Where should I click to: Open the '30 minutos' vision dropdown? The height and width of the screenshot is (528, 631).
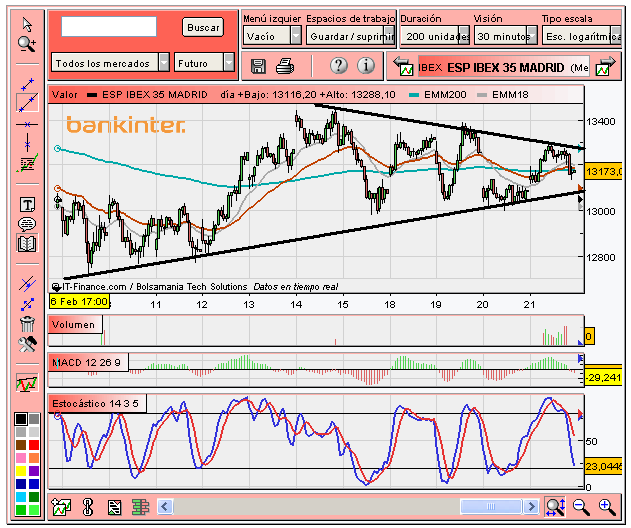click(505, 36)
